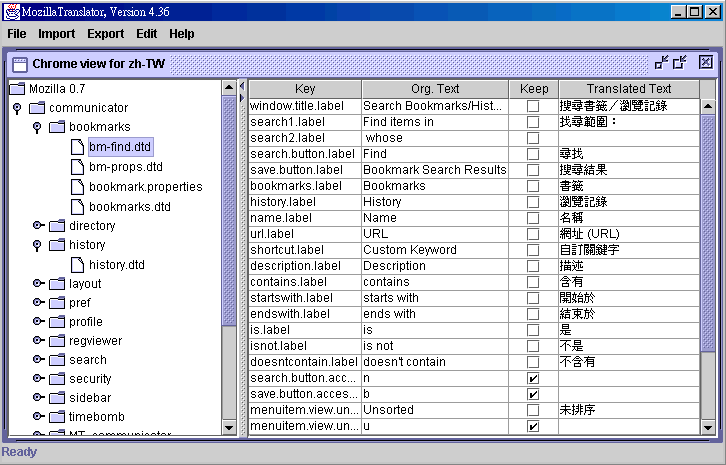
Task: Click the bookmarks folder icon
Action: coord(57,127)
